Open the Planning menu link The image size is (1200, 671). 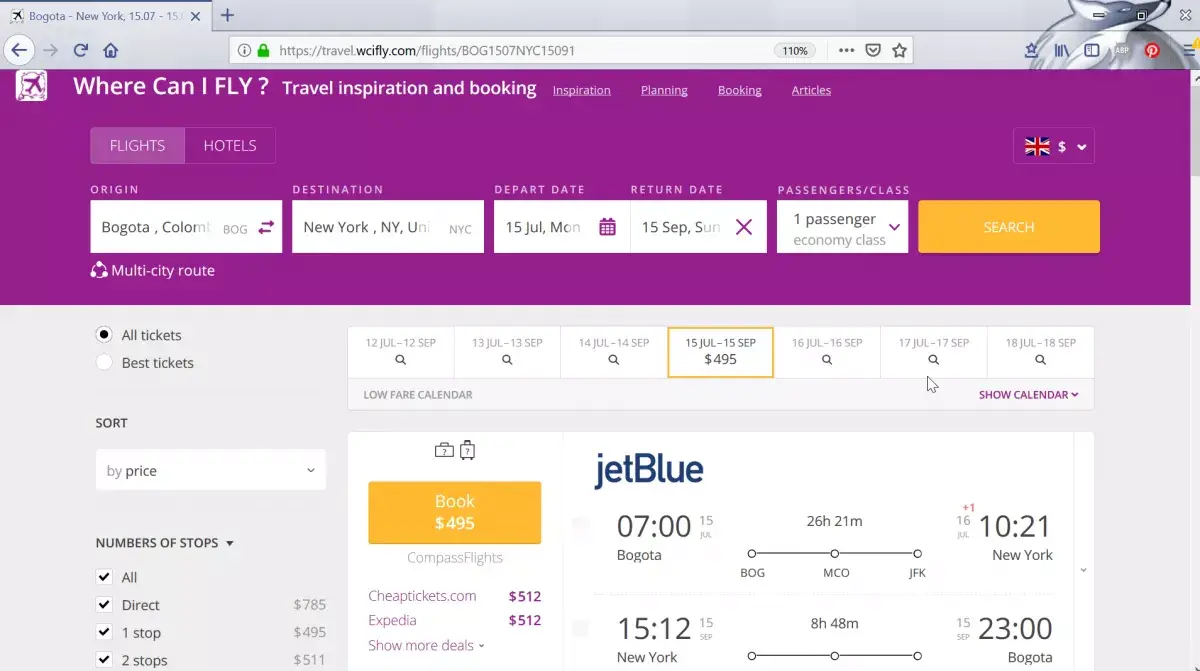click(x=664, y=90)
